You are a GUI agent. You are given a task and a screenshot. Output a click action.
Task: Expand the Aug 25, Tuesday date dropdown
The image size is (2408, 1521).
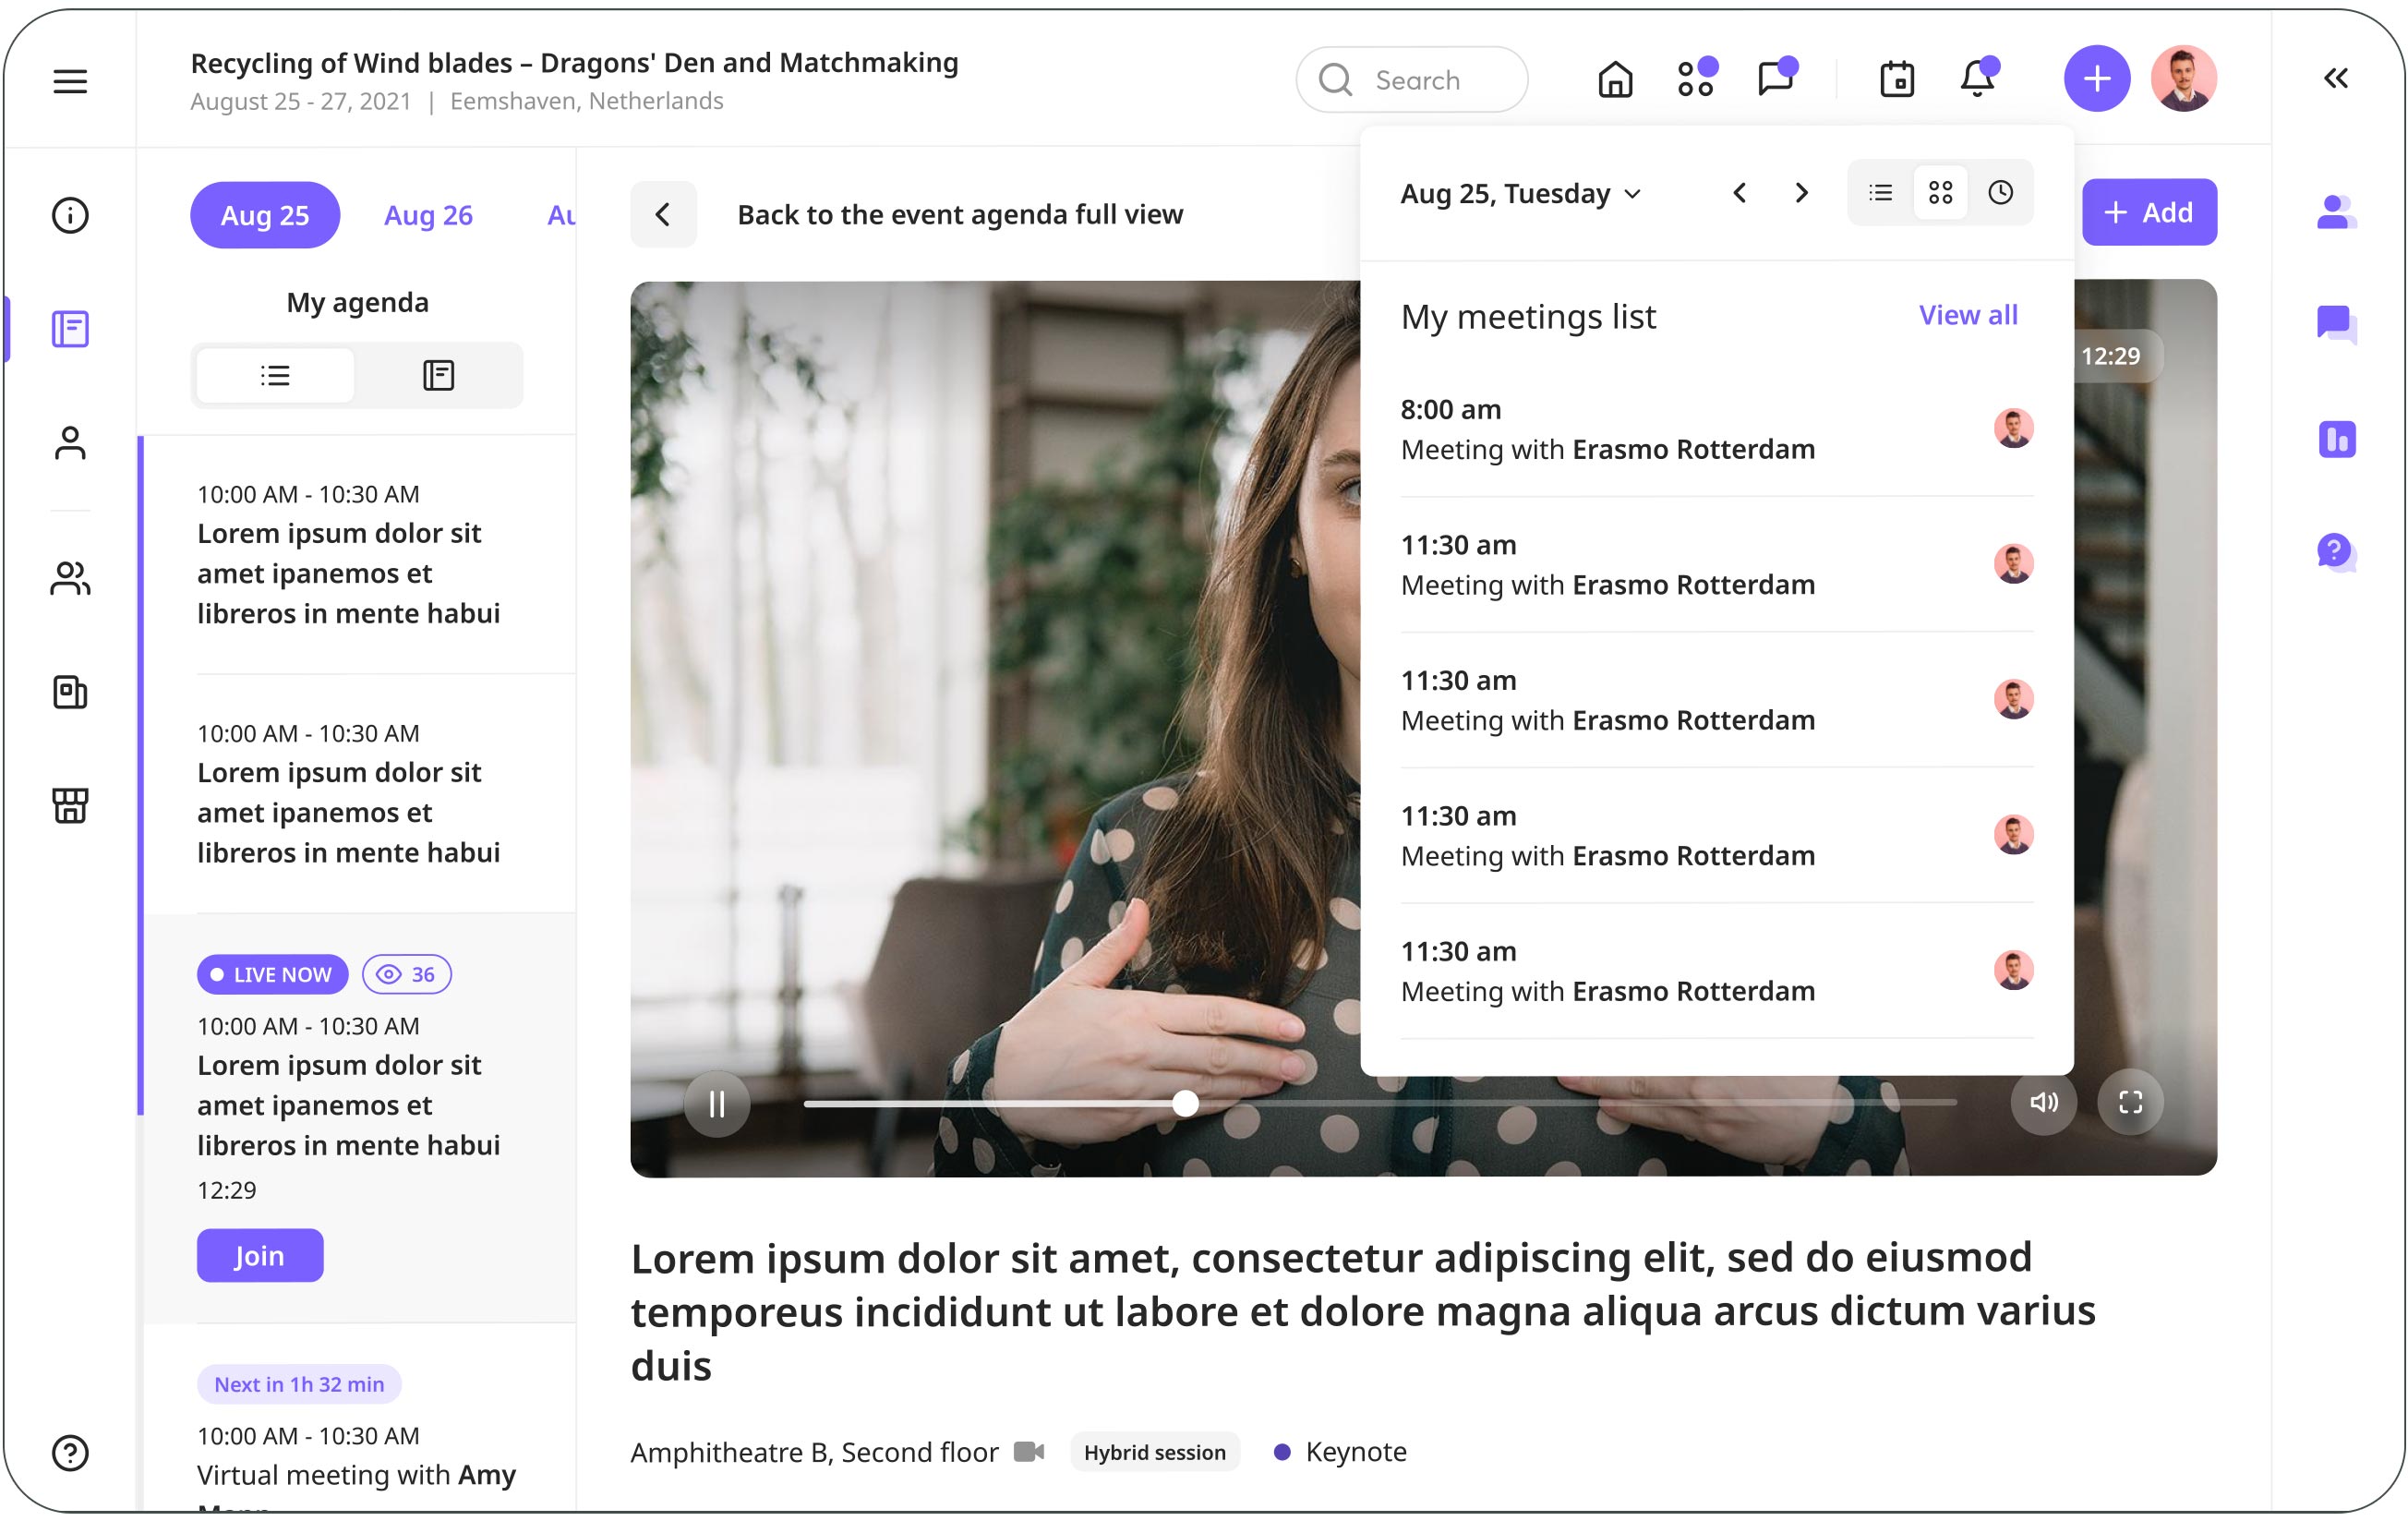1520,194
